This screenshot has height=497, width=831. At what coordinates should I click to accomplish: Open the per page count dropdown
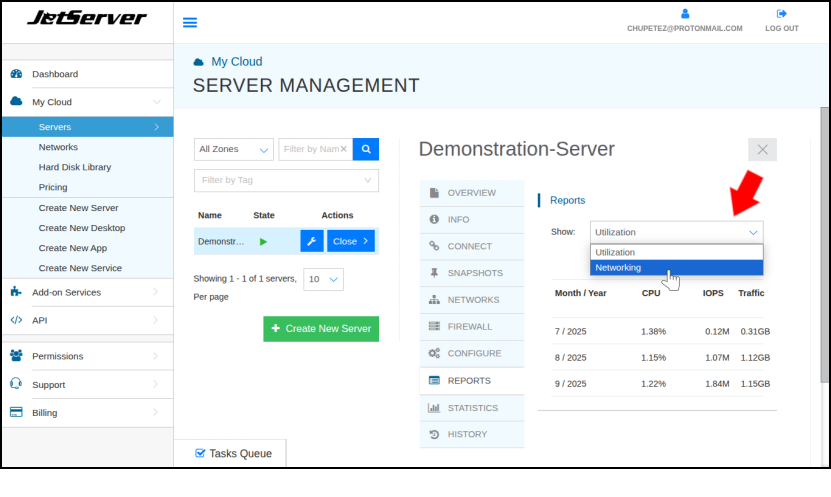point(323,279)
